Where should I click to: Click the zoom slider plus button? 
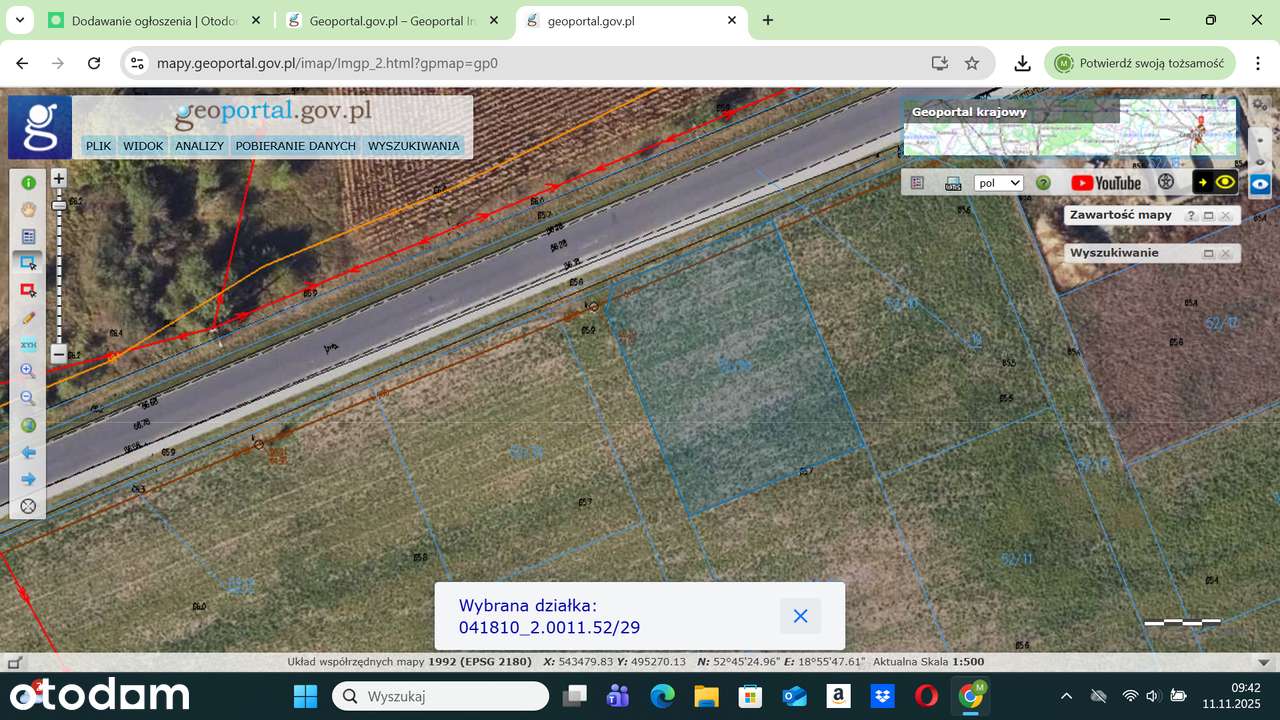pyautogui.click(x=59, y=179)
